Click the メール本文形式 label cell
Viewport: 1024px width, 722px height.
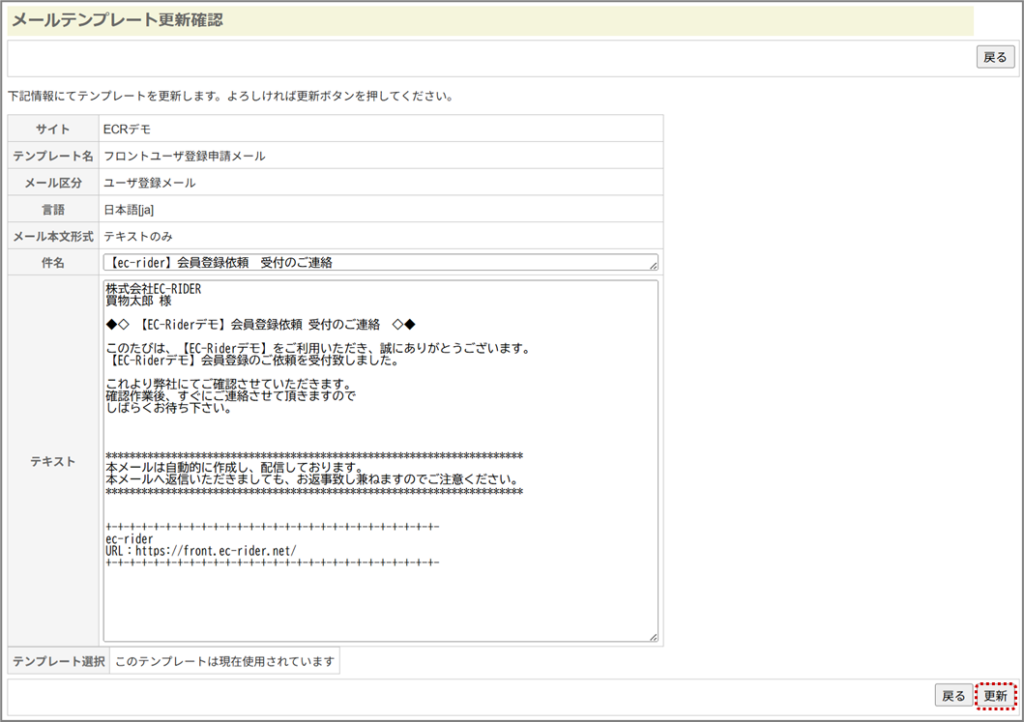pos(53,237)
